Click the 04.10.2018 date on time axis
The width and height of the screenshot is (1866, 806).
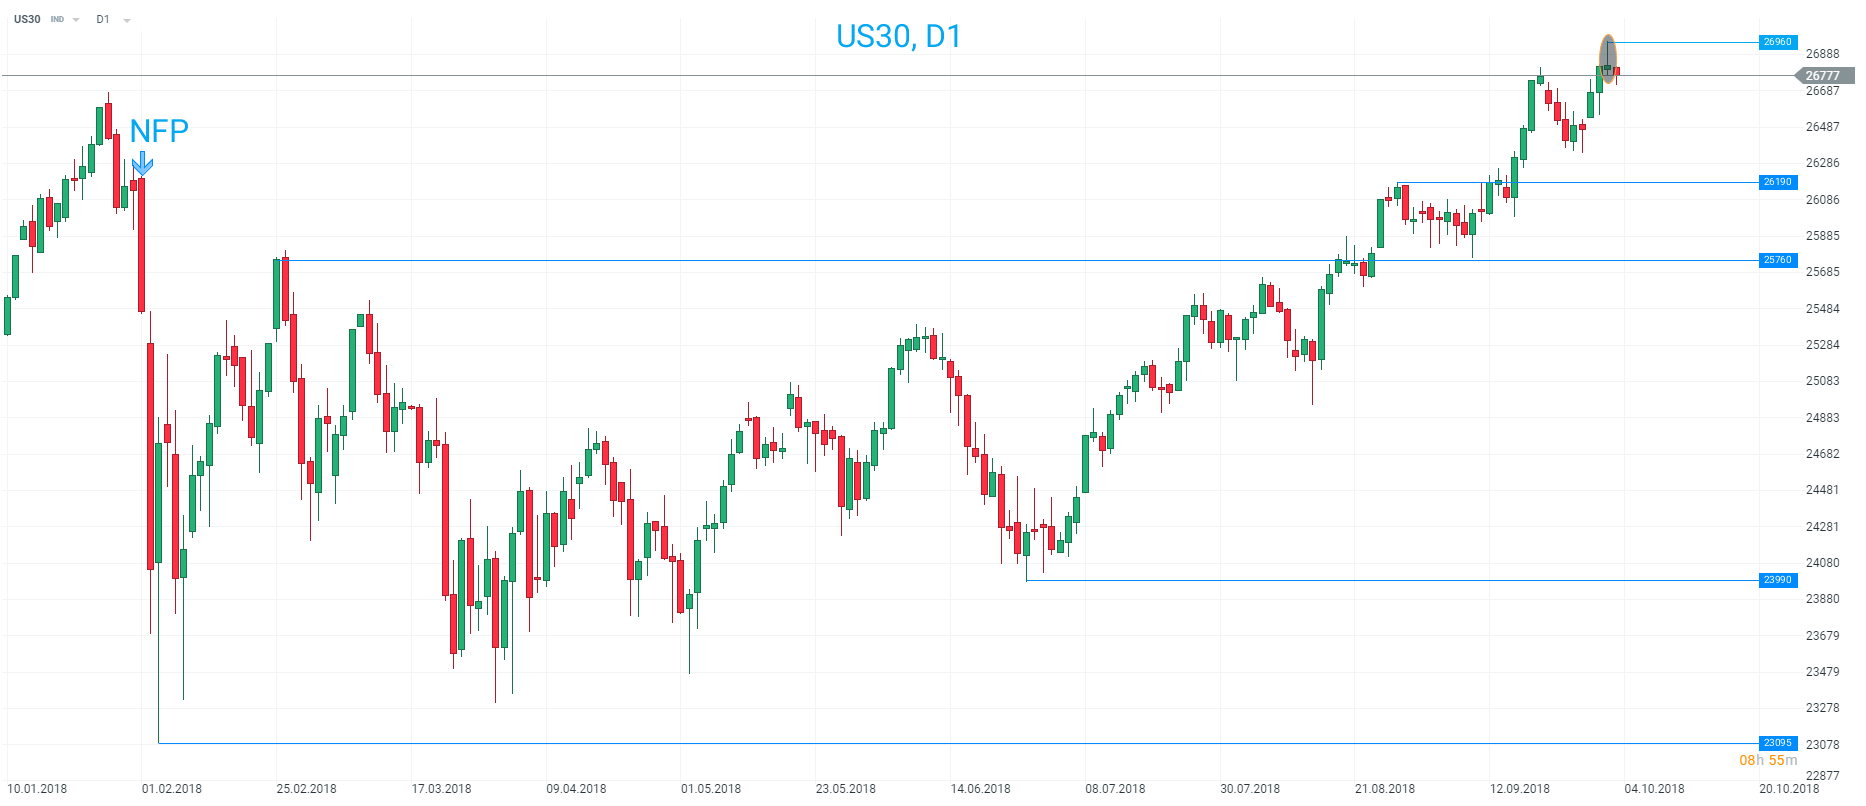point(1654,789)
